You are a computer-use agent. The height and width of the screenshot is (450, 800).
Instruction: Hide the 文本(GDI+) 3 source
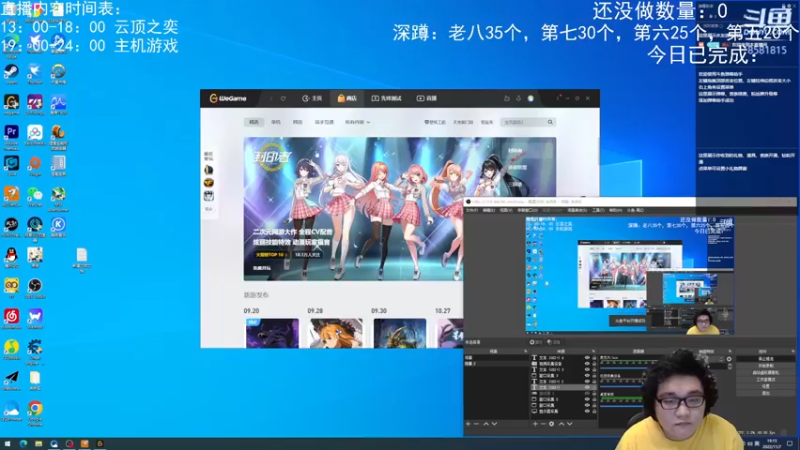point(587,369)
